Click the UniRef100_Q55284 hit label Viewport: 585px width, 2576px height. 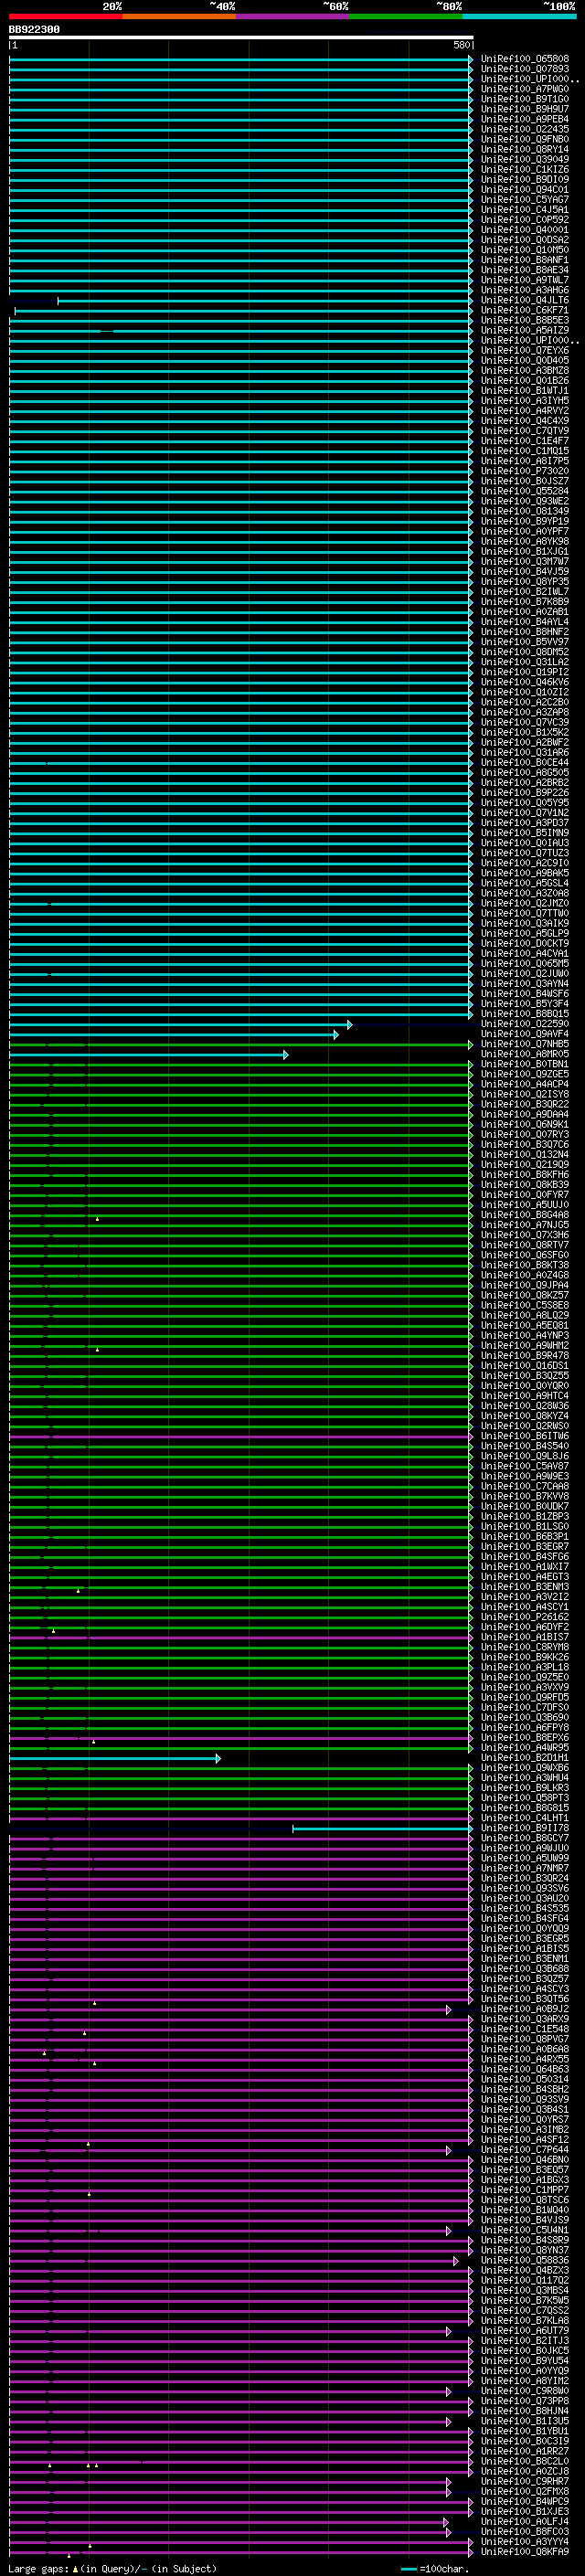(x=525, y=491)
